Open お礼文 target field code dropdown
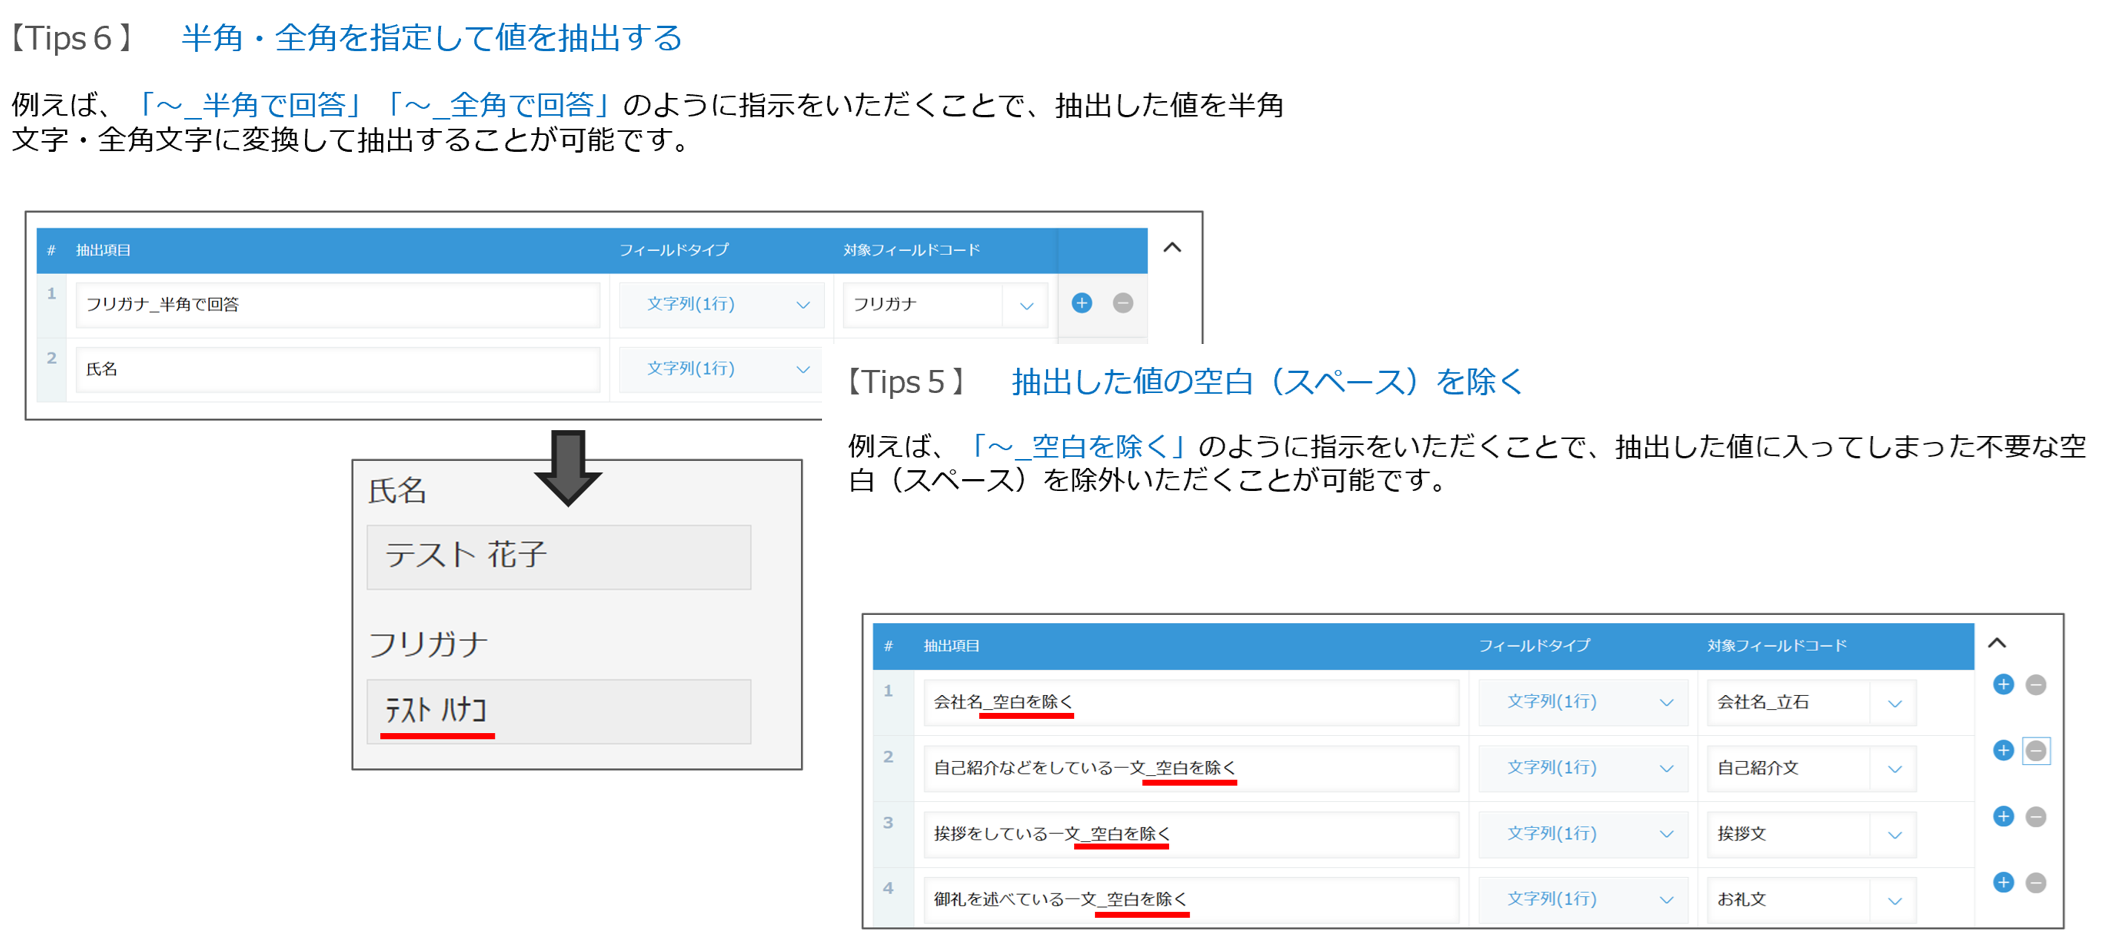The image size is (2107, 942). (1809, 900)
